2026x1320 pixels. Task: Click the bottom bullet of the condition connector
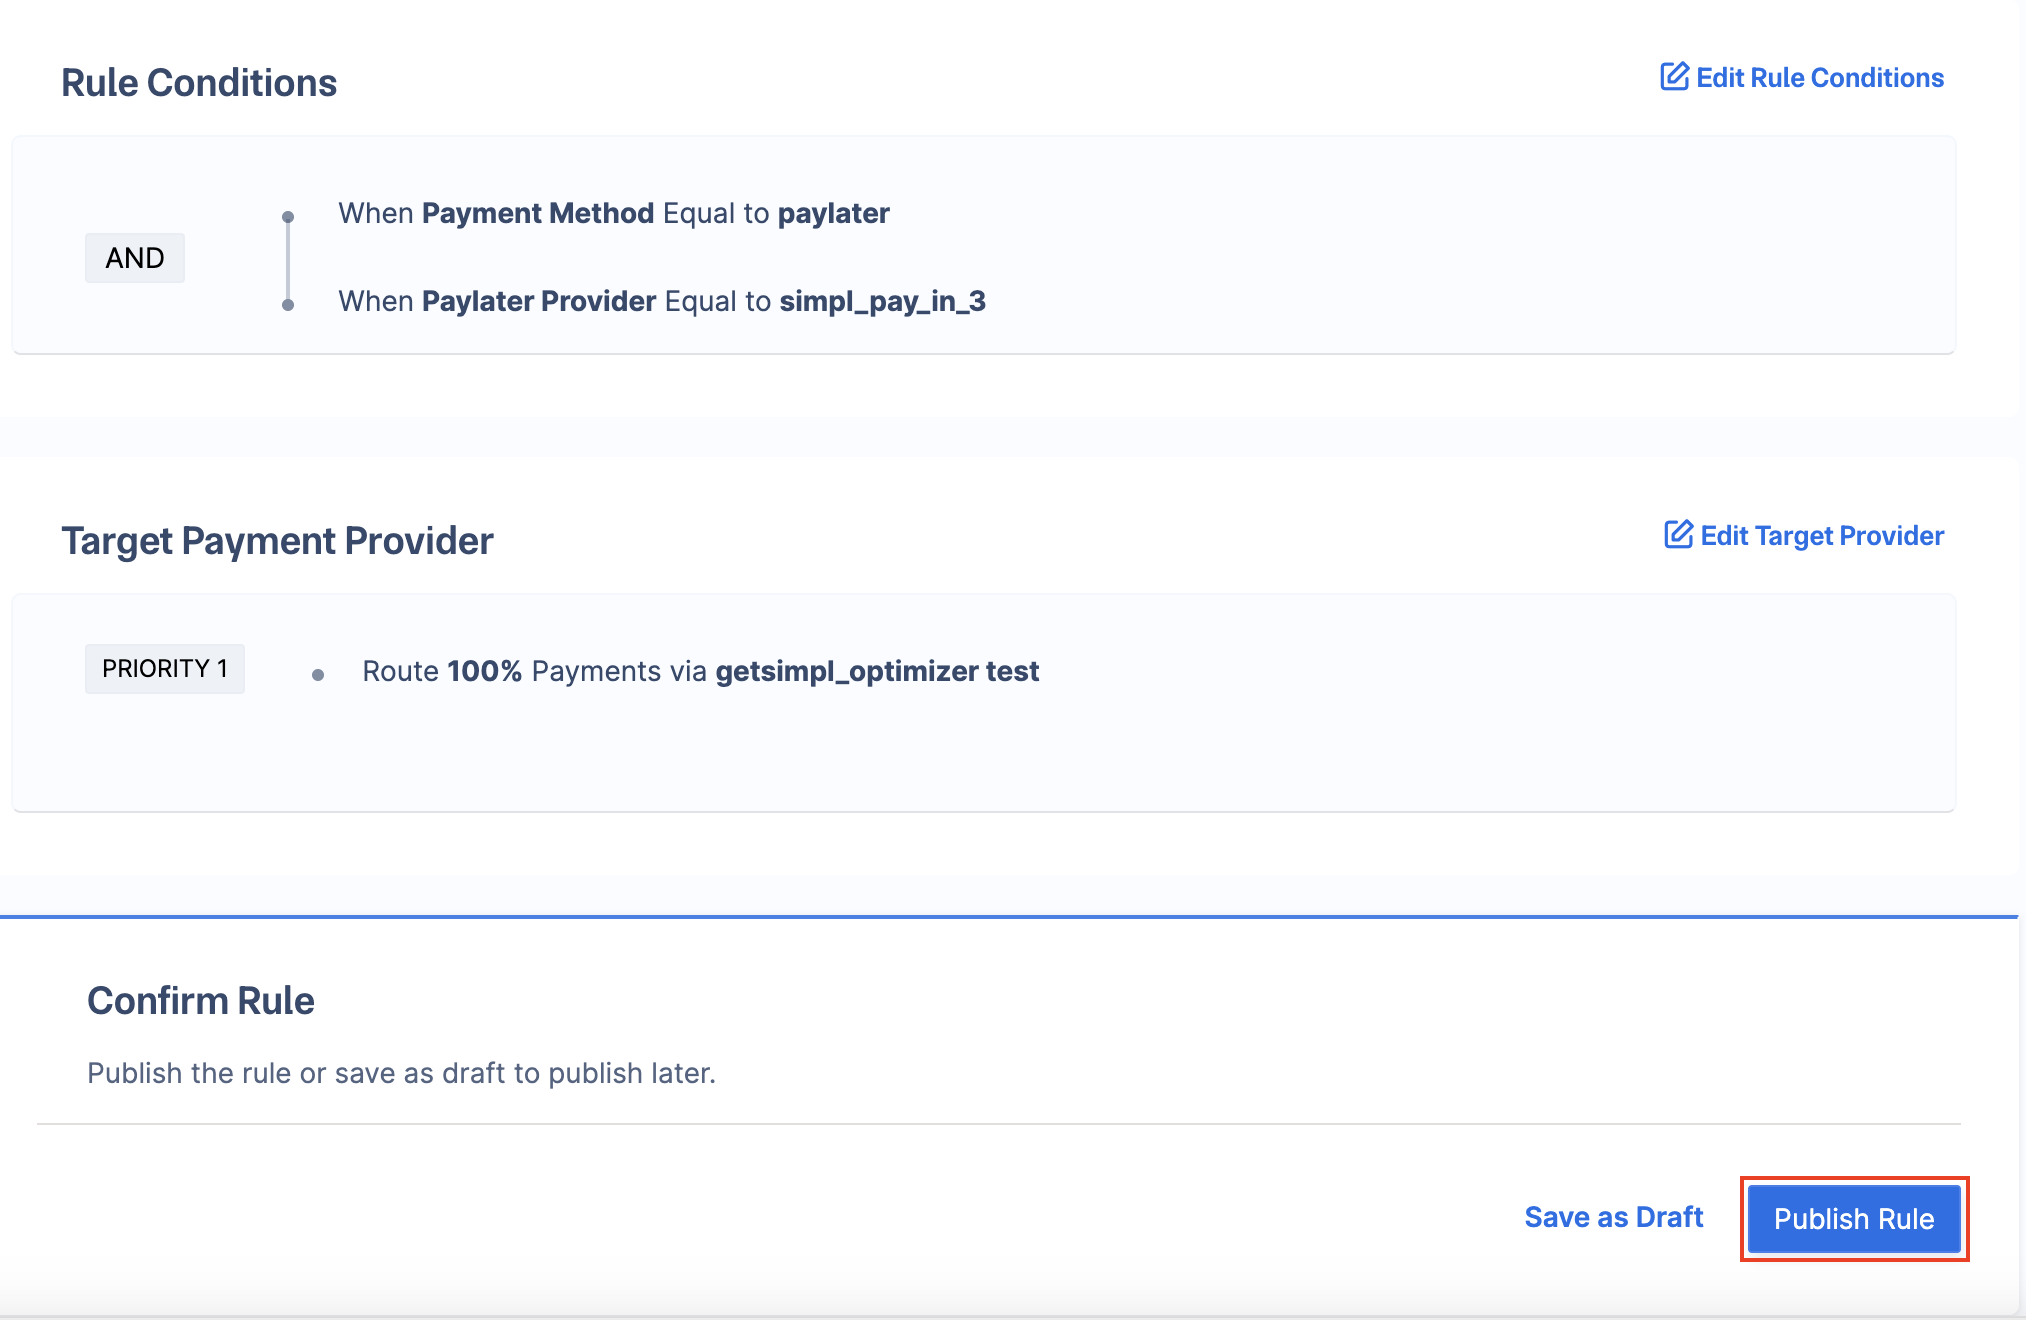pyautogui.click(x=288, y=305)
